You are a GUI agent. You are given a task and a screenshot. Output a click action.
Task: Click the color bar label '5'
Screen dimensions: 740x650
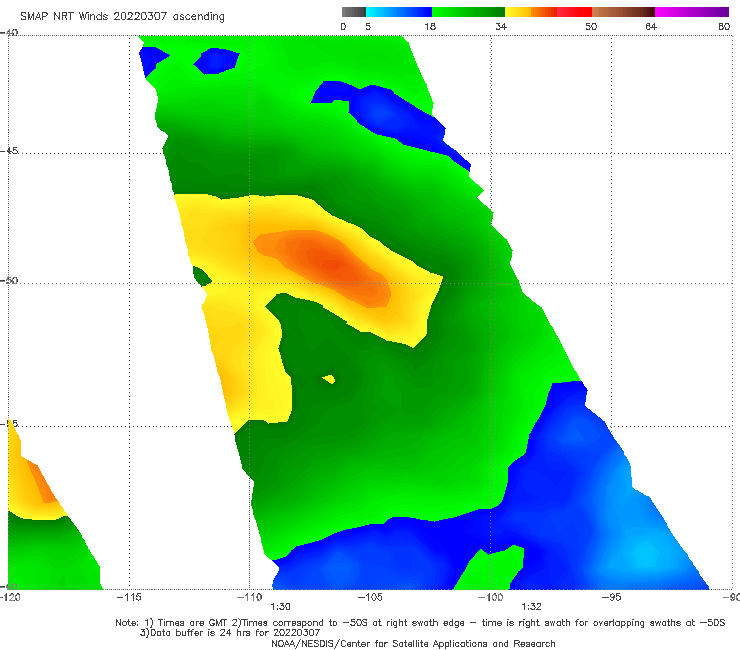pos(368,26)
